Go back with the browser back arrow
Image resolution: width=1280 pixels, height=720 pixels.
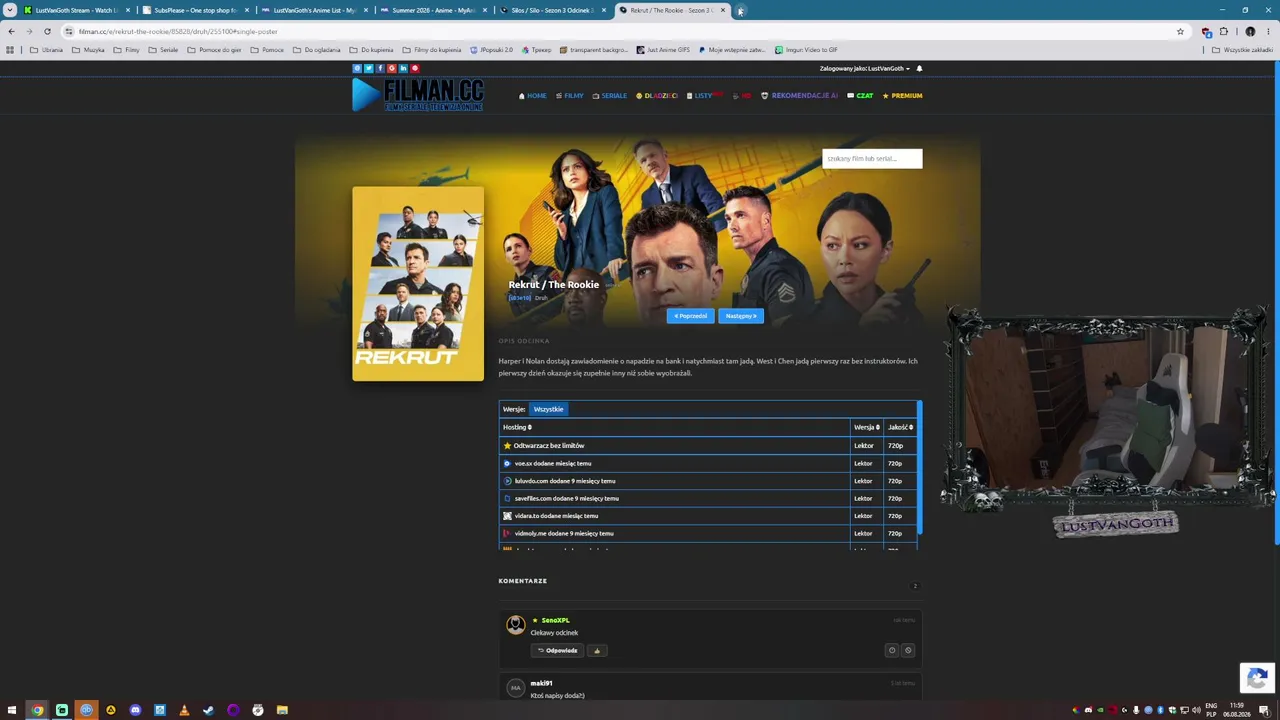11,31
